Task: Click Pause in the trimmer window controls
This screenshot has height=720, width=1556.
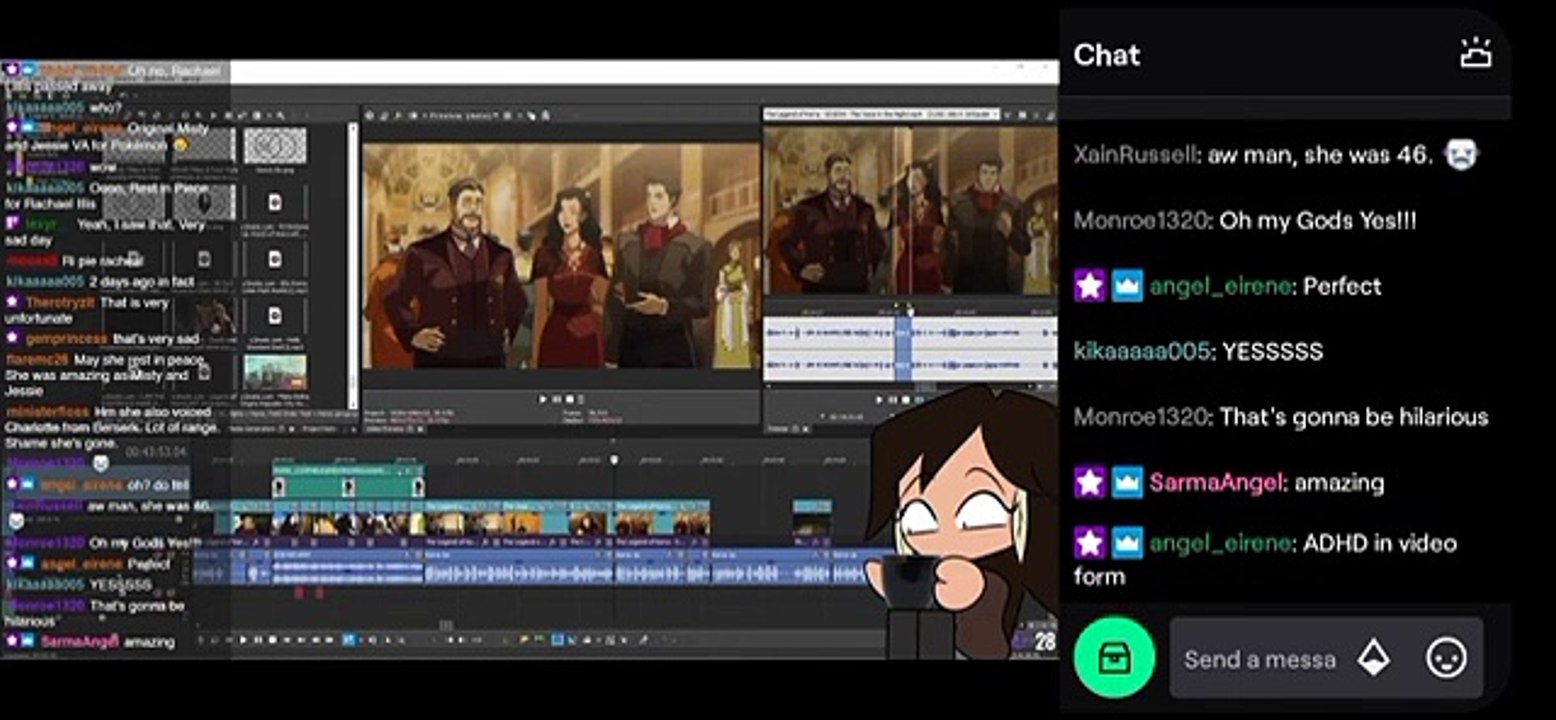Action: point(892,400)
